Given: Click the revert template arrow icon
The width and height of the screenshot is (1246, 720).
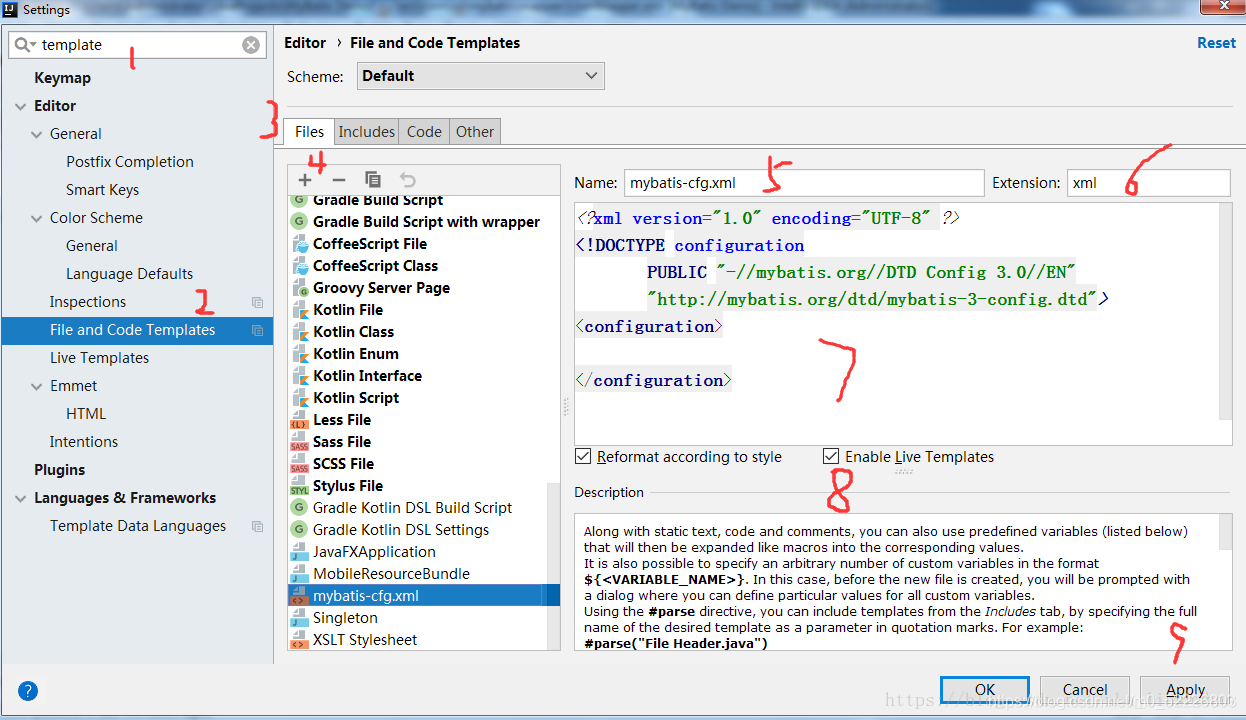Looking at the screenshot, I should click(408, 180).
